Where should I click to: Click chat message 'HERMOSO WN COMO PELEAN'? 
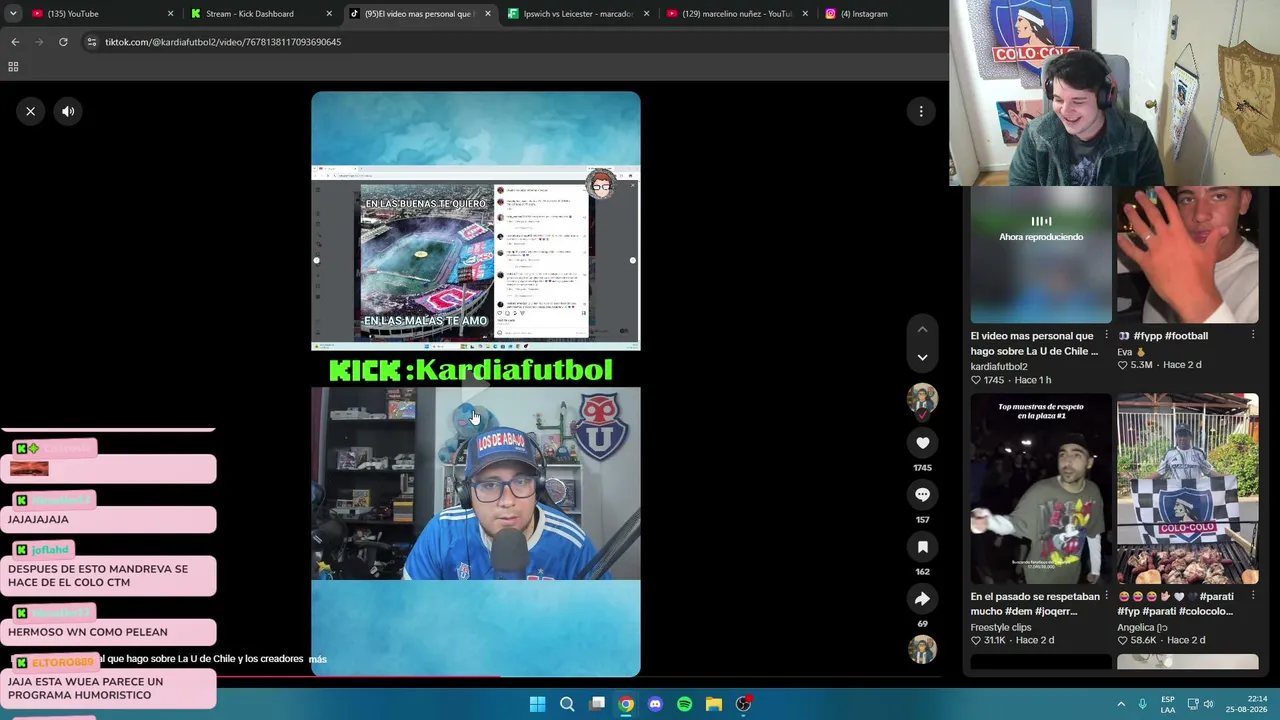click(88, 632)
